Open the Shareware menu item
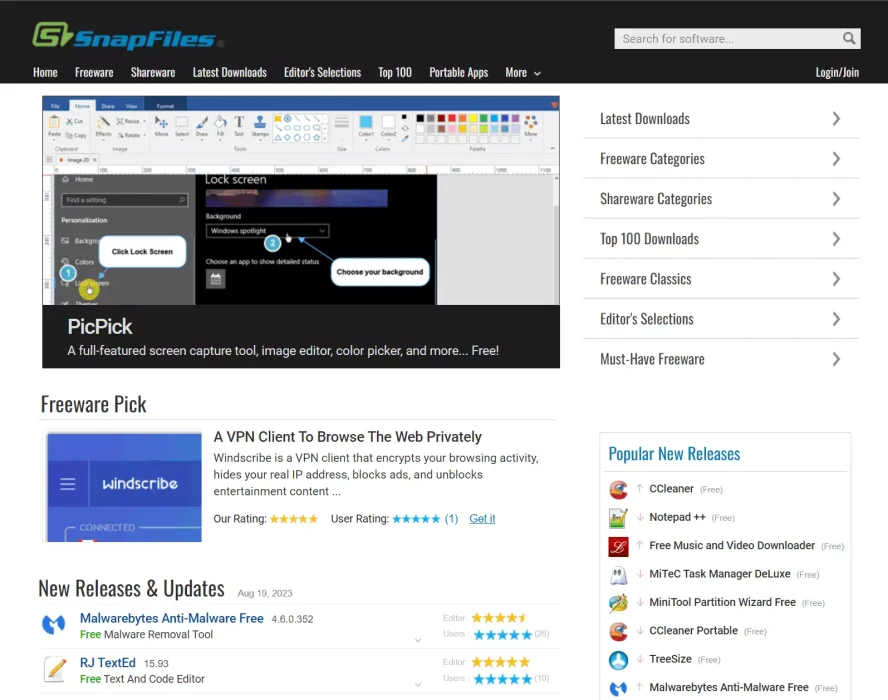The width and height of the screenshot is (888, 700). click(153, 72)
